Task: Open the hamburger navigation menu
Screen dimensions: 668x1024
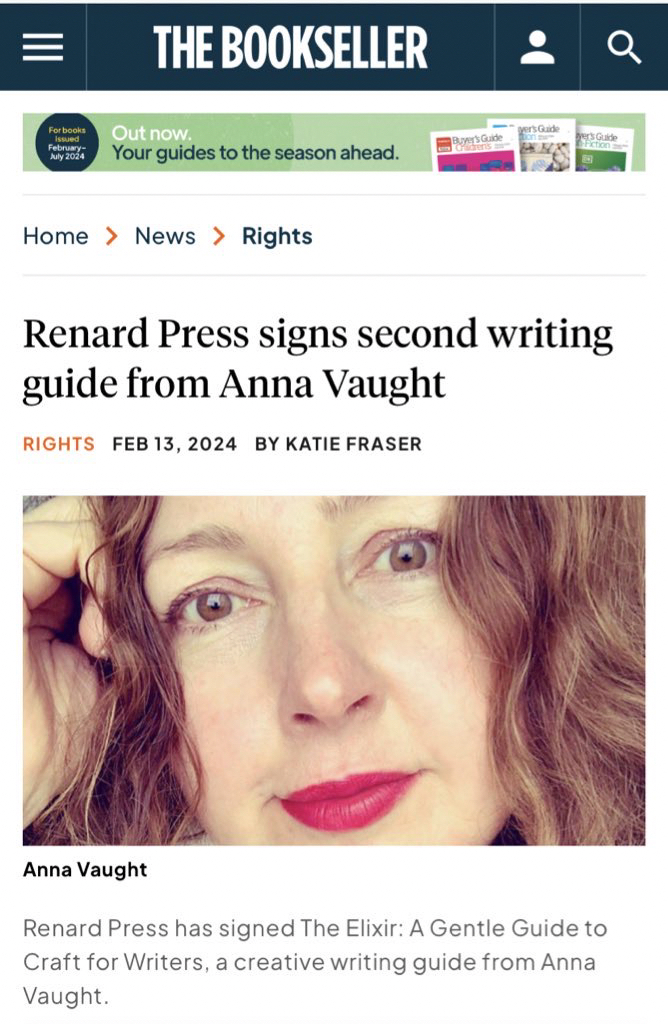Action: (x=43, y=47)
